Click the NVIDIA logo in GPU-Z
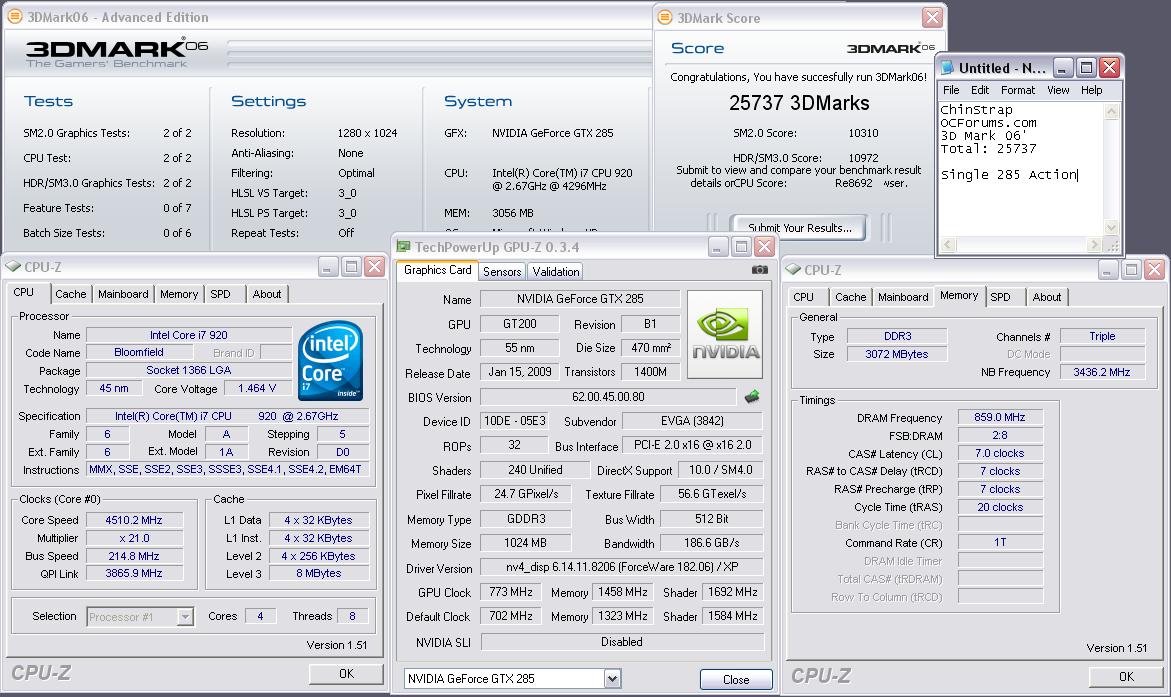 (725, 335)
